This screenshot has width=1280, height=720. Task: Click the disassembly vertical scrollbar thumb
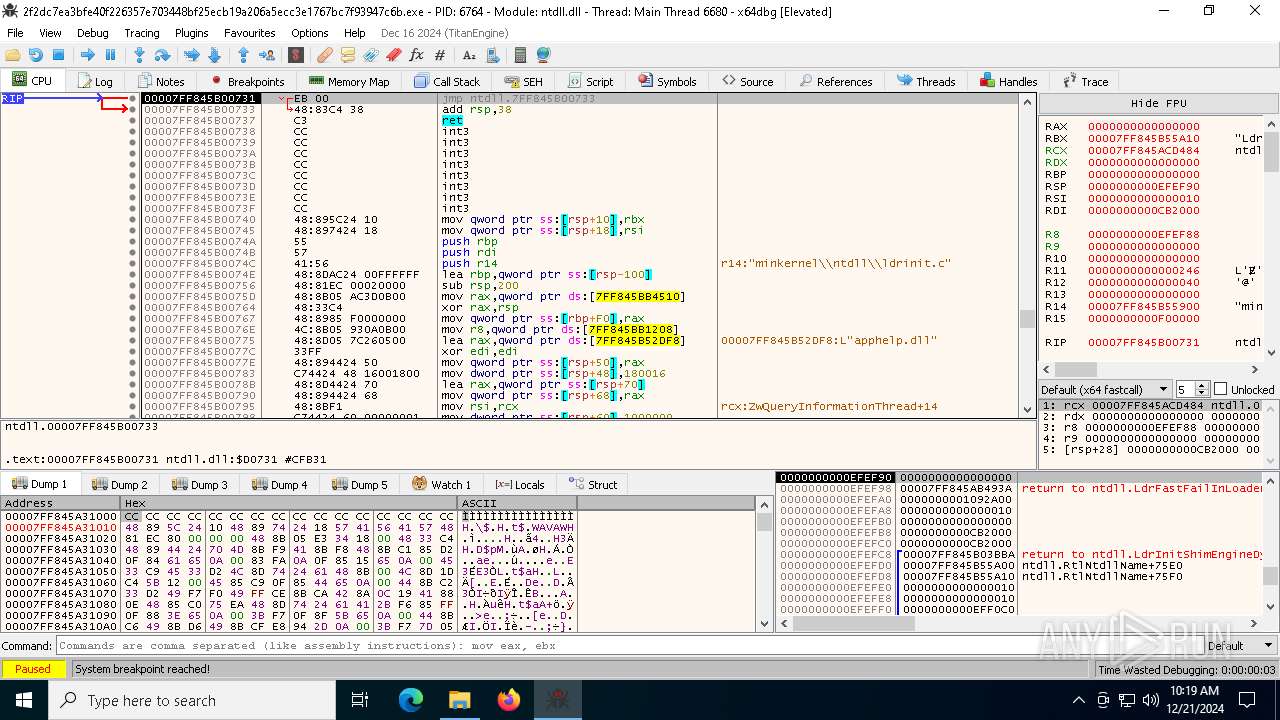1027,319
